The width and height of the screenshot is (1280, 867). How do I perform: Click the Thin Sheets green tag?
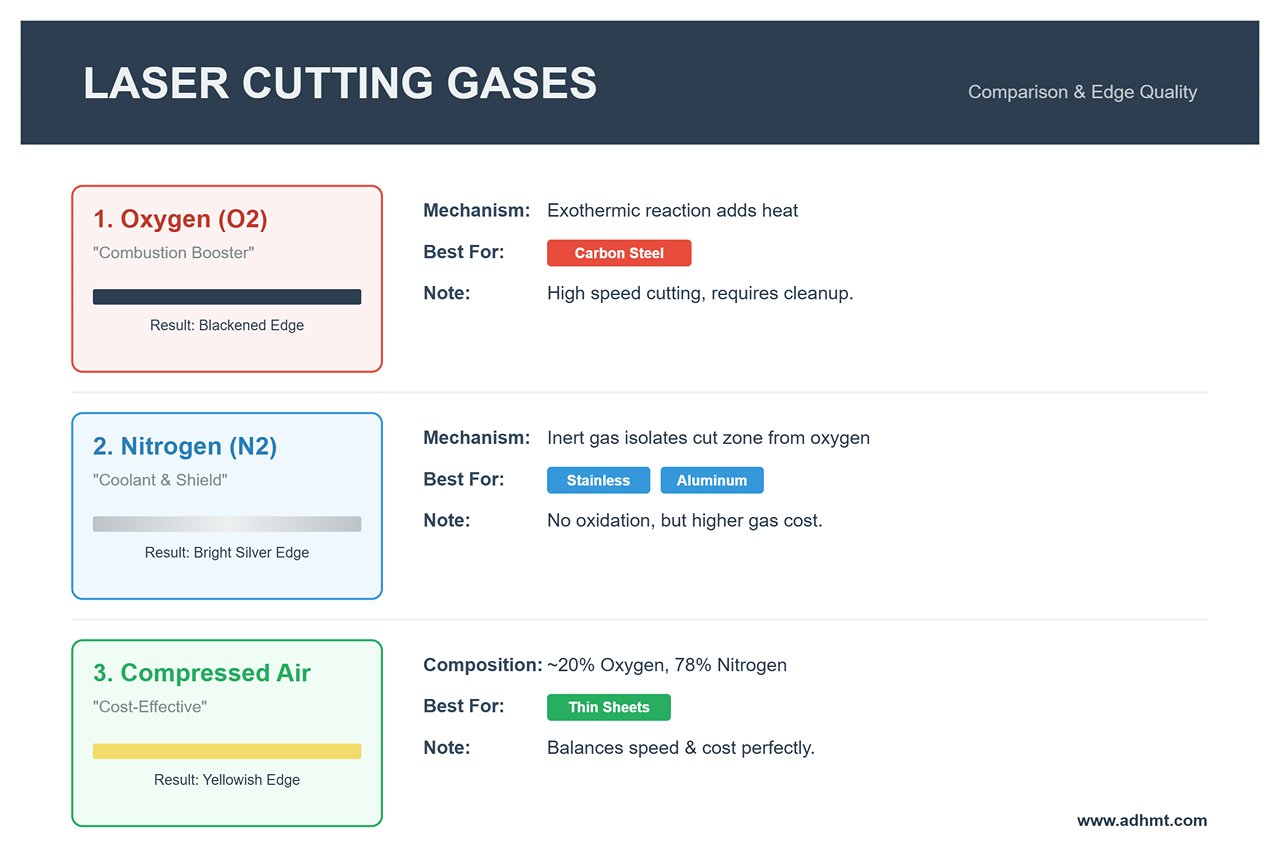pyautogui.click(x=608, y=707)
